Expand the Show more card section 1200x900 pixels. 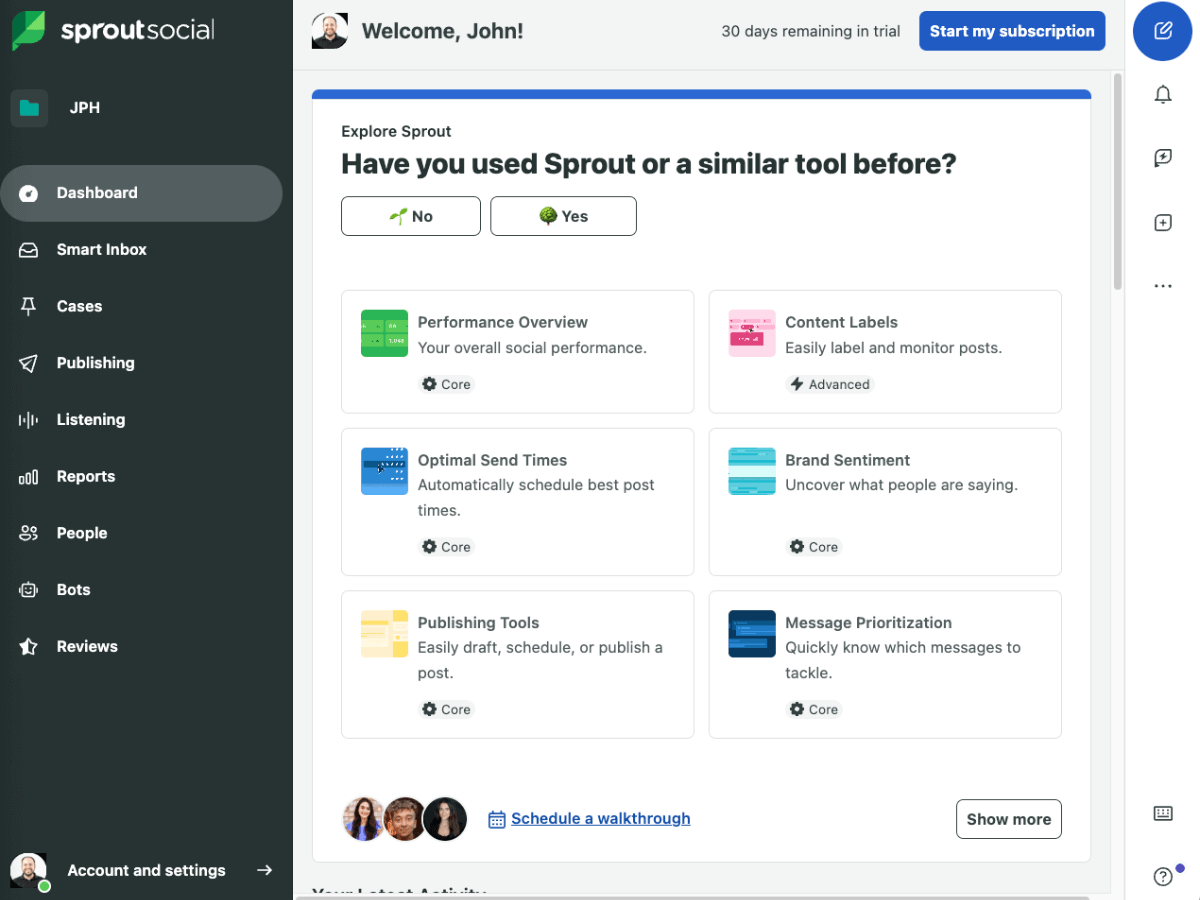(x=1008, y=818)
